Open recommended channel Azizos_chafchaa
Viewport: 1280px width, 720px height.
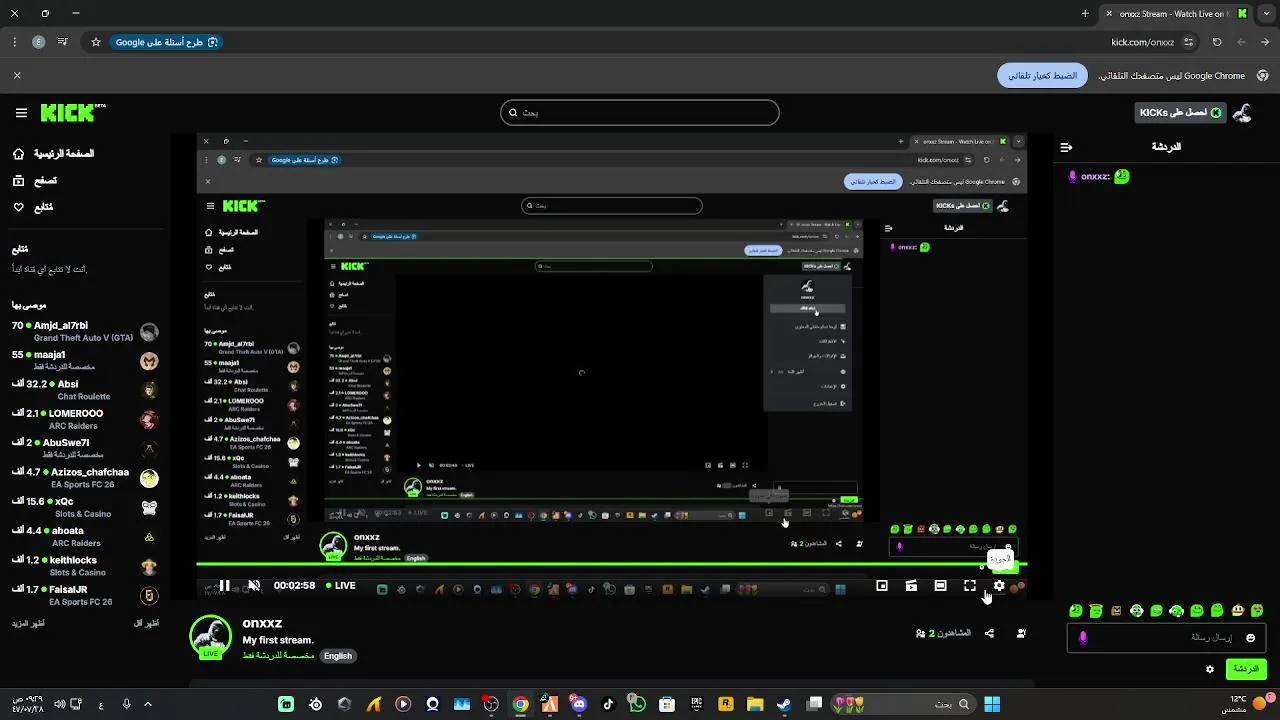click(85, 478)
